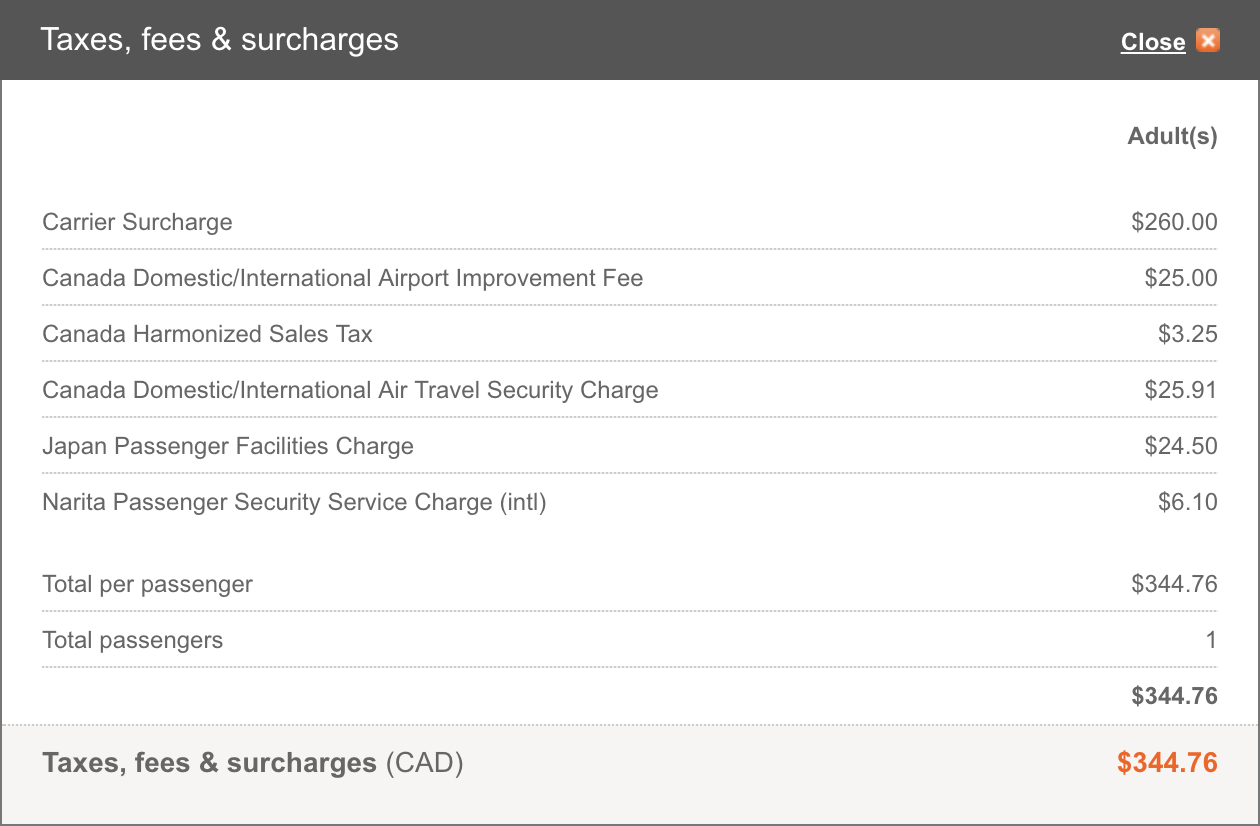Viewport: 1260px width, 826px height.
Task: Click the Total passengers count value
Action: [x=1211, y=640]
